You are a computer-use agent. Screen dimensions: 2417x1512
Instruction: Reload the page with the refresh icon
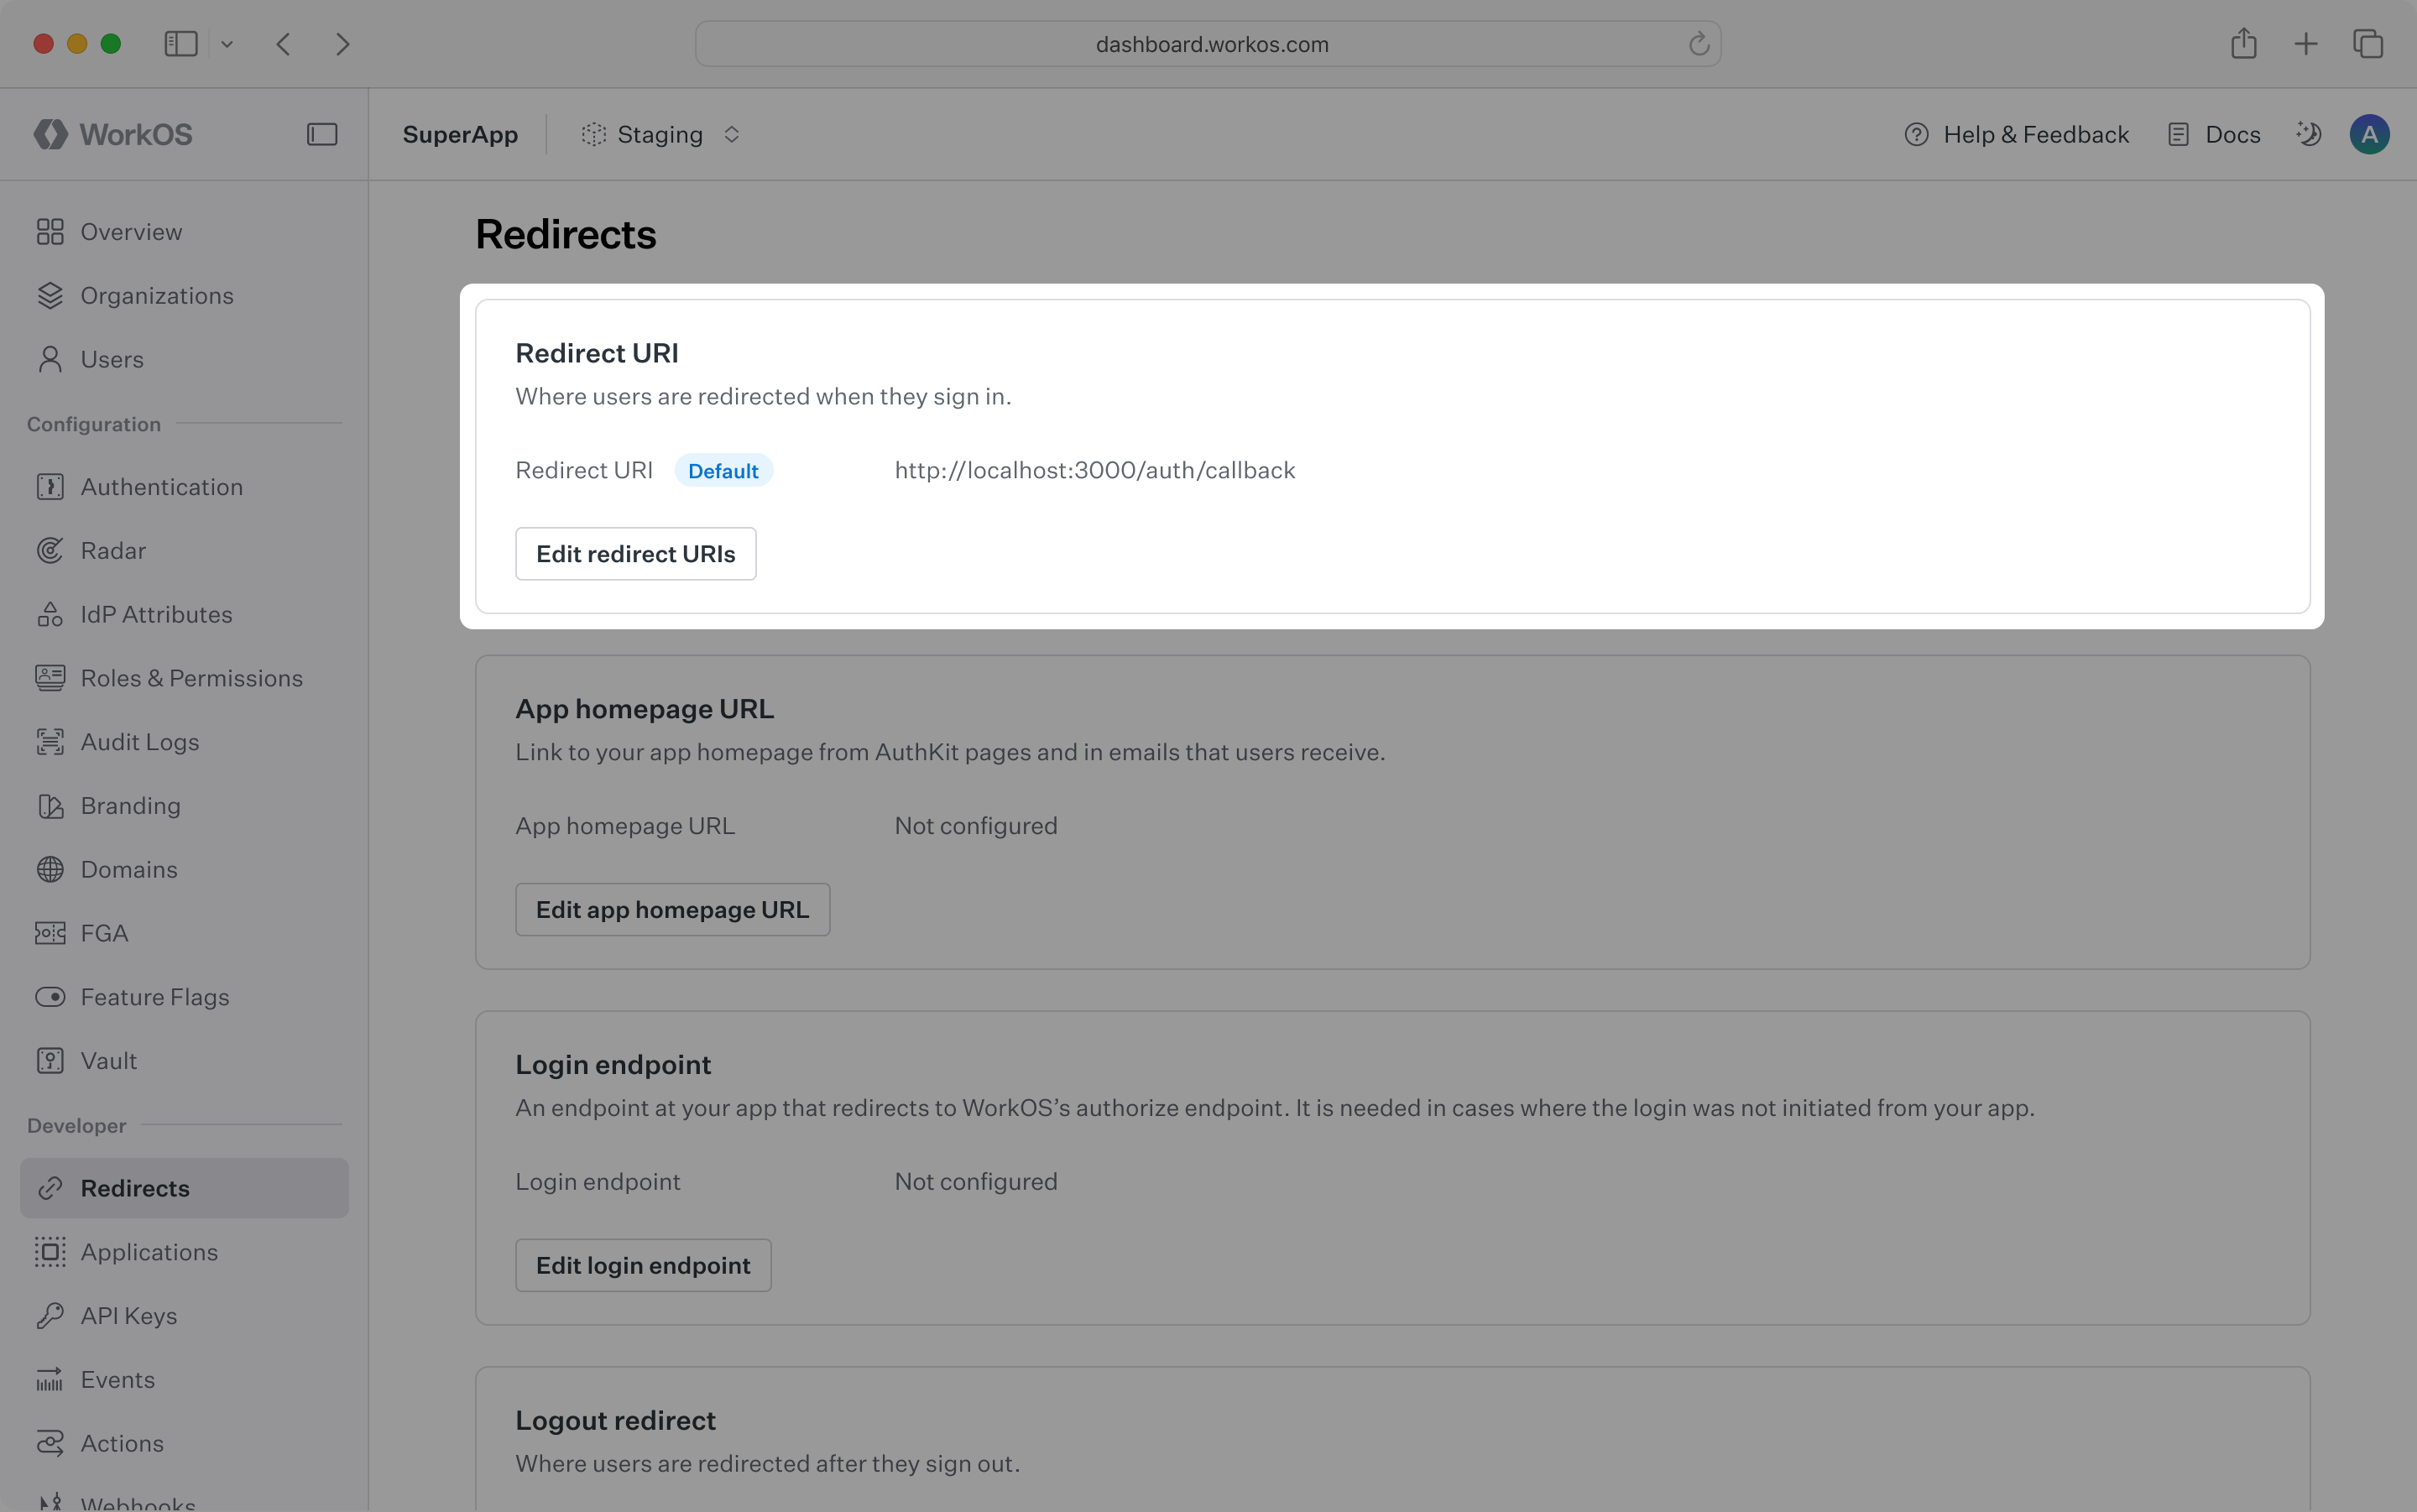1698,44
